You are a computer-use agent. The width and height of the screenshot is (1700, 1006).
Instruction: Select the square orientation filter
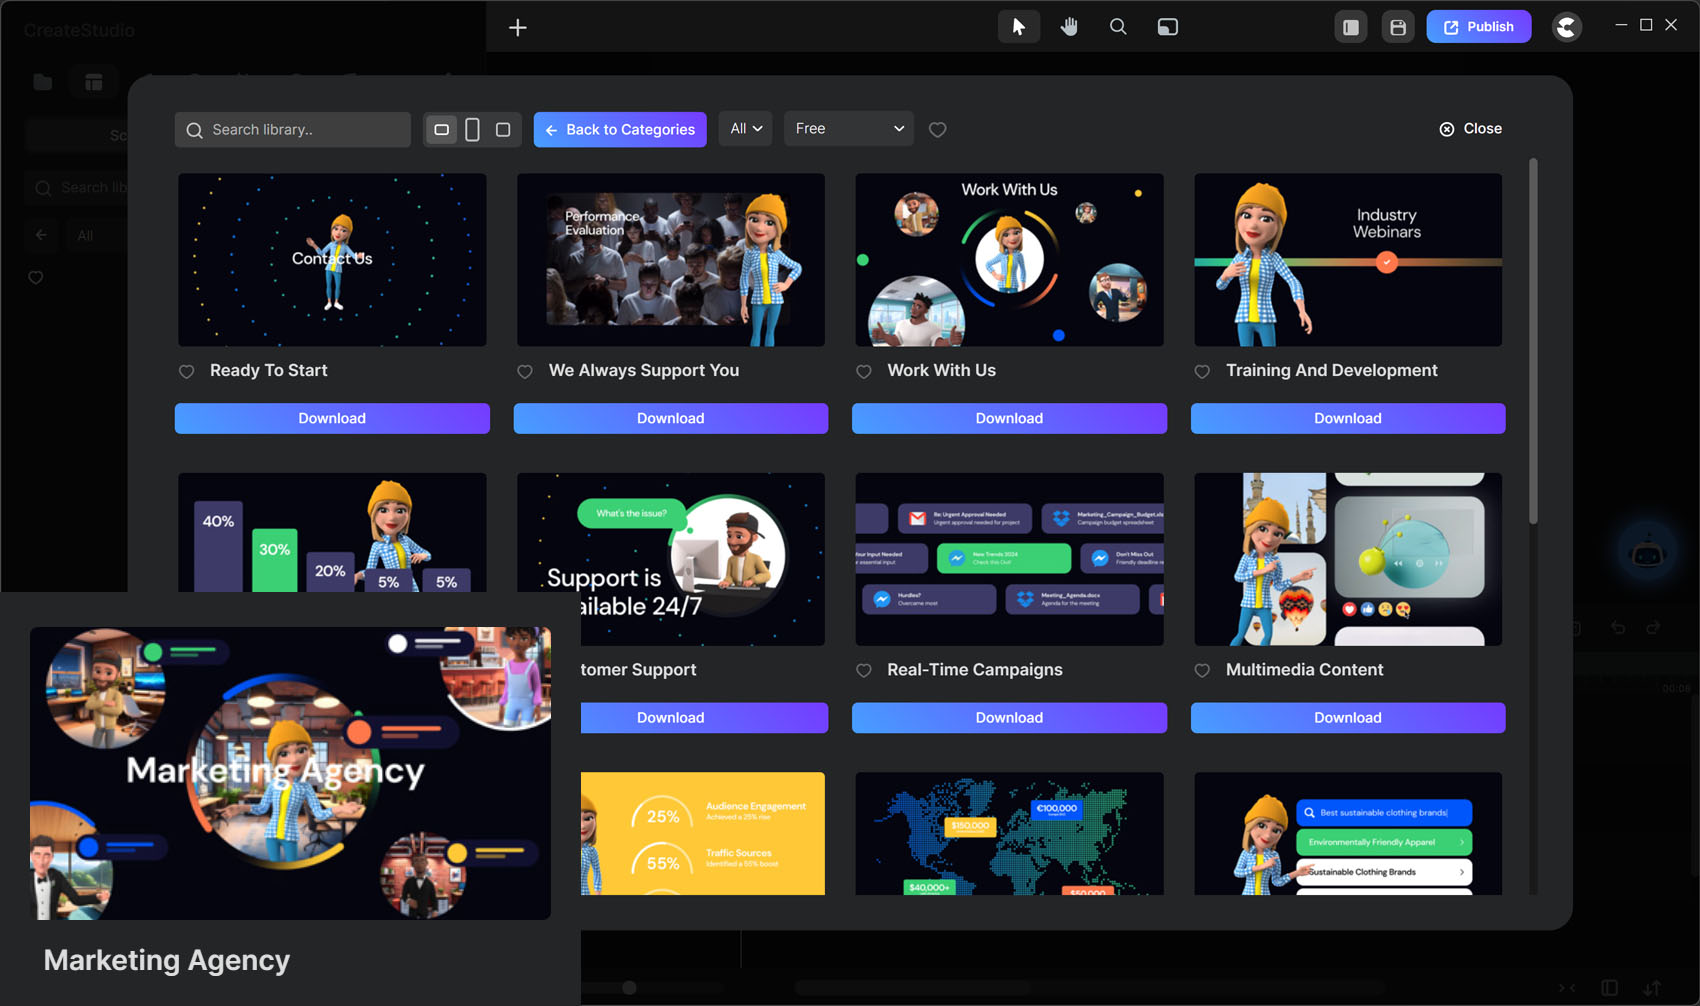point(503,130)
